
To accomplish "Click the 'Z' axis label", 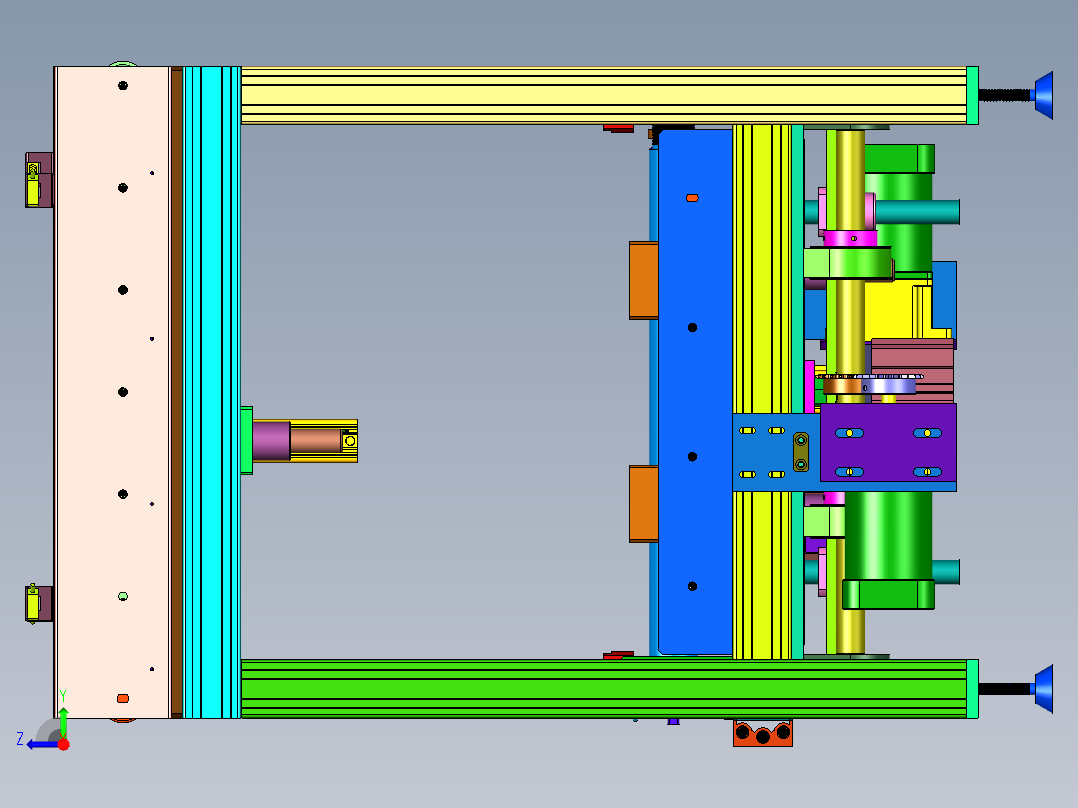I will [20, 739].
